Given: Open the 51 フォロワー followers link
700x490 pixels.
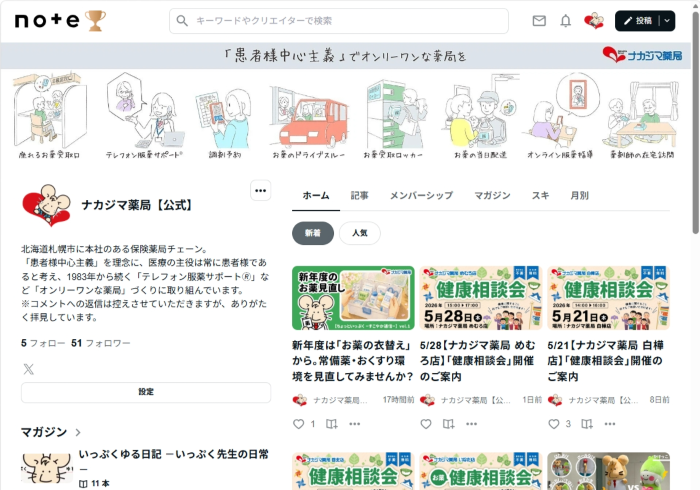Looking at the screenshot, I should point(100,343).
